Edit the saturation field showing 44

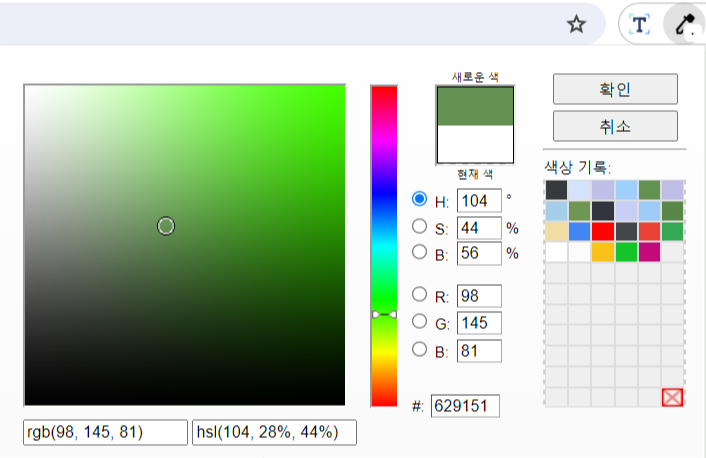tap(479, 227)
